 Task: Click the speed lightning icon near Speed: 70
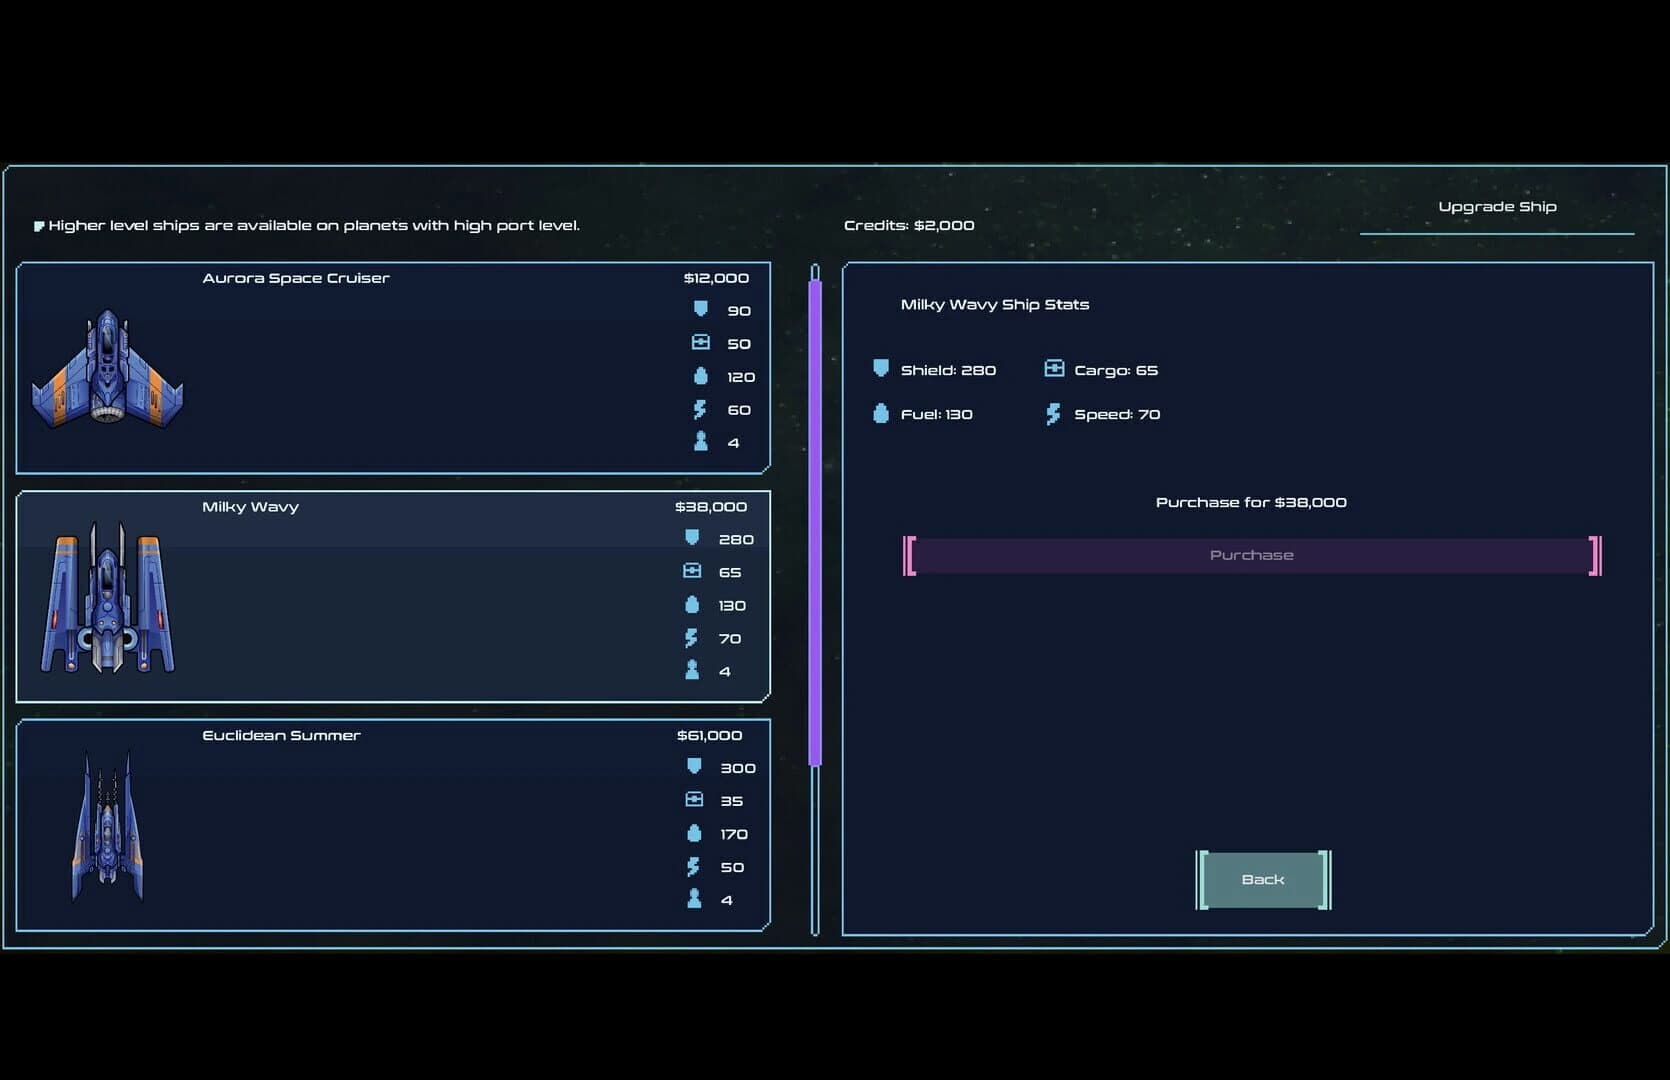[1052, 413]
